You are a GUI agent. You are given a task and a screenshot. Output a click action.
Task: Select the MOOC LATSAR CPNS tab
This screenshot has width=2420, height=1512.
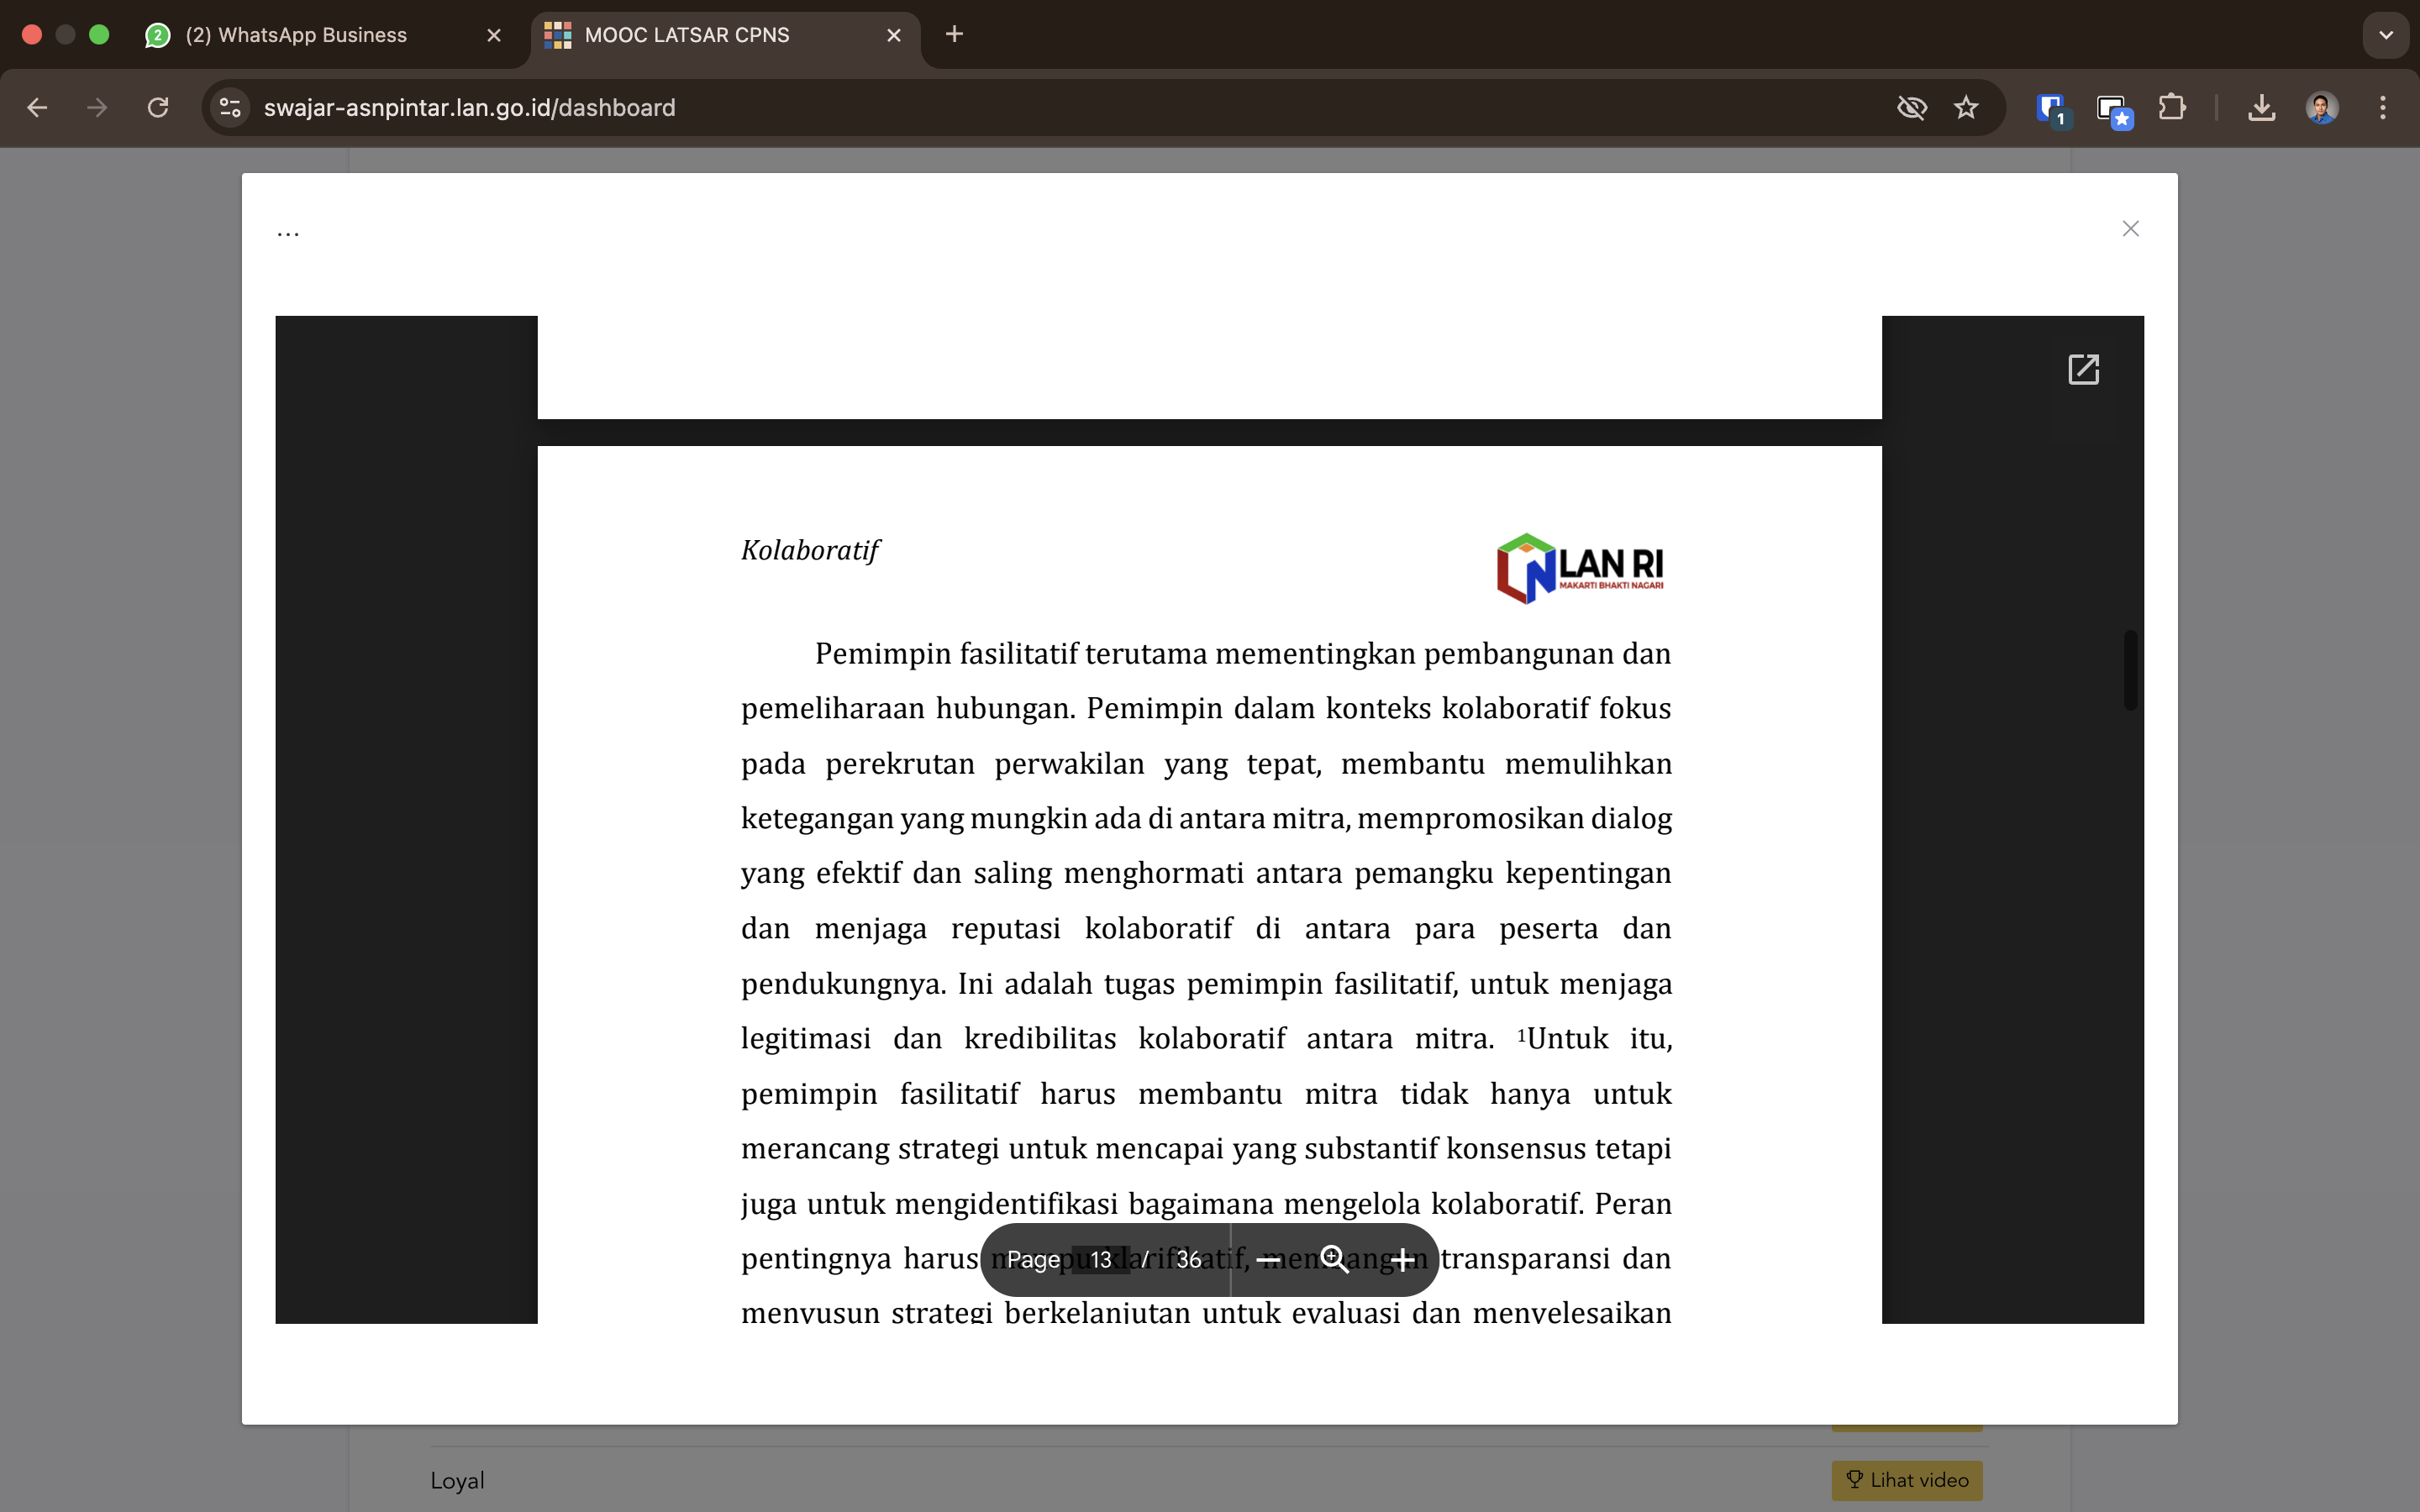pos(687,35)
